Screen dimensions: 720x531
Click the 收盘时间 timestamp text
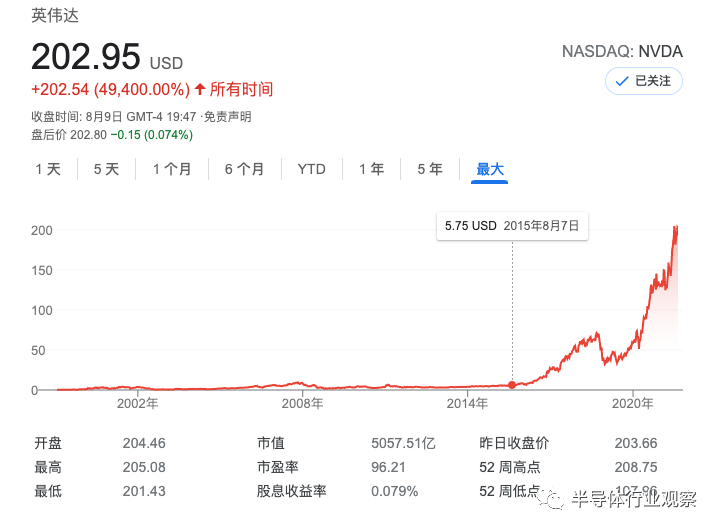tap(114, 117)
